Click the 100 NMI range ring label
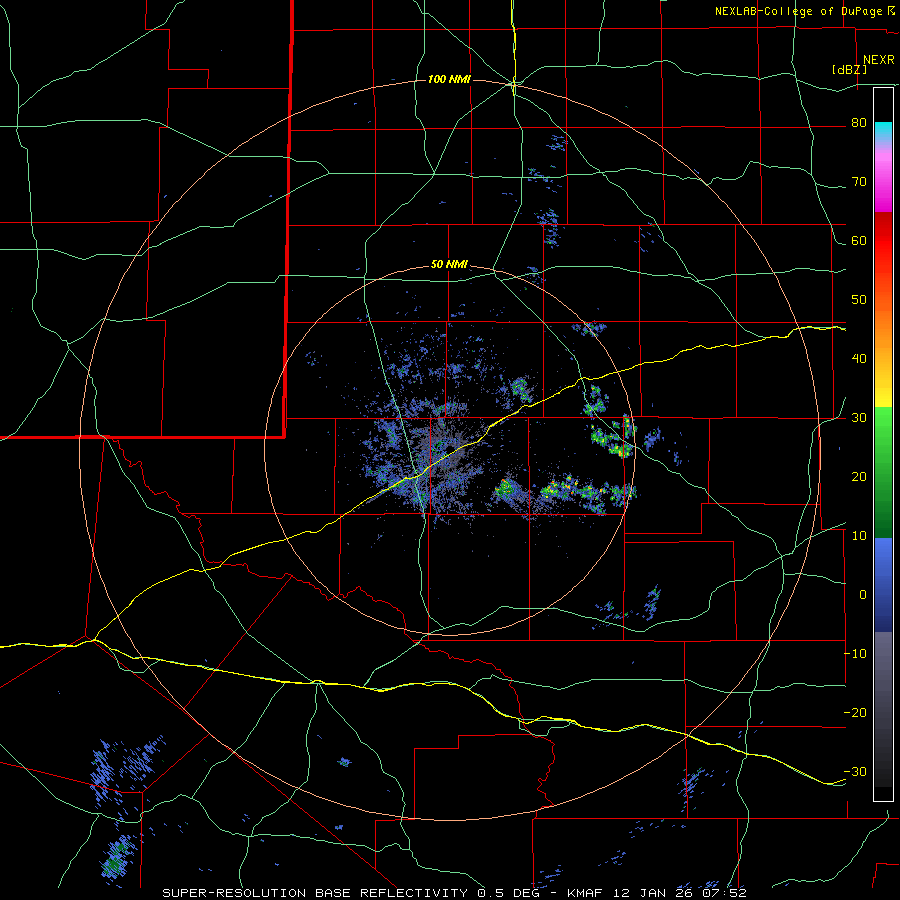 pos(449,79)
